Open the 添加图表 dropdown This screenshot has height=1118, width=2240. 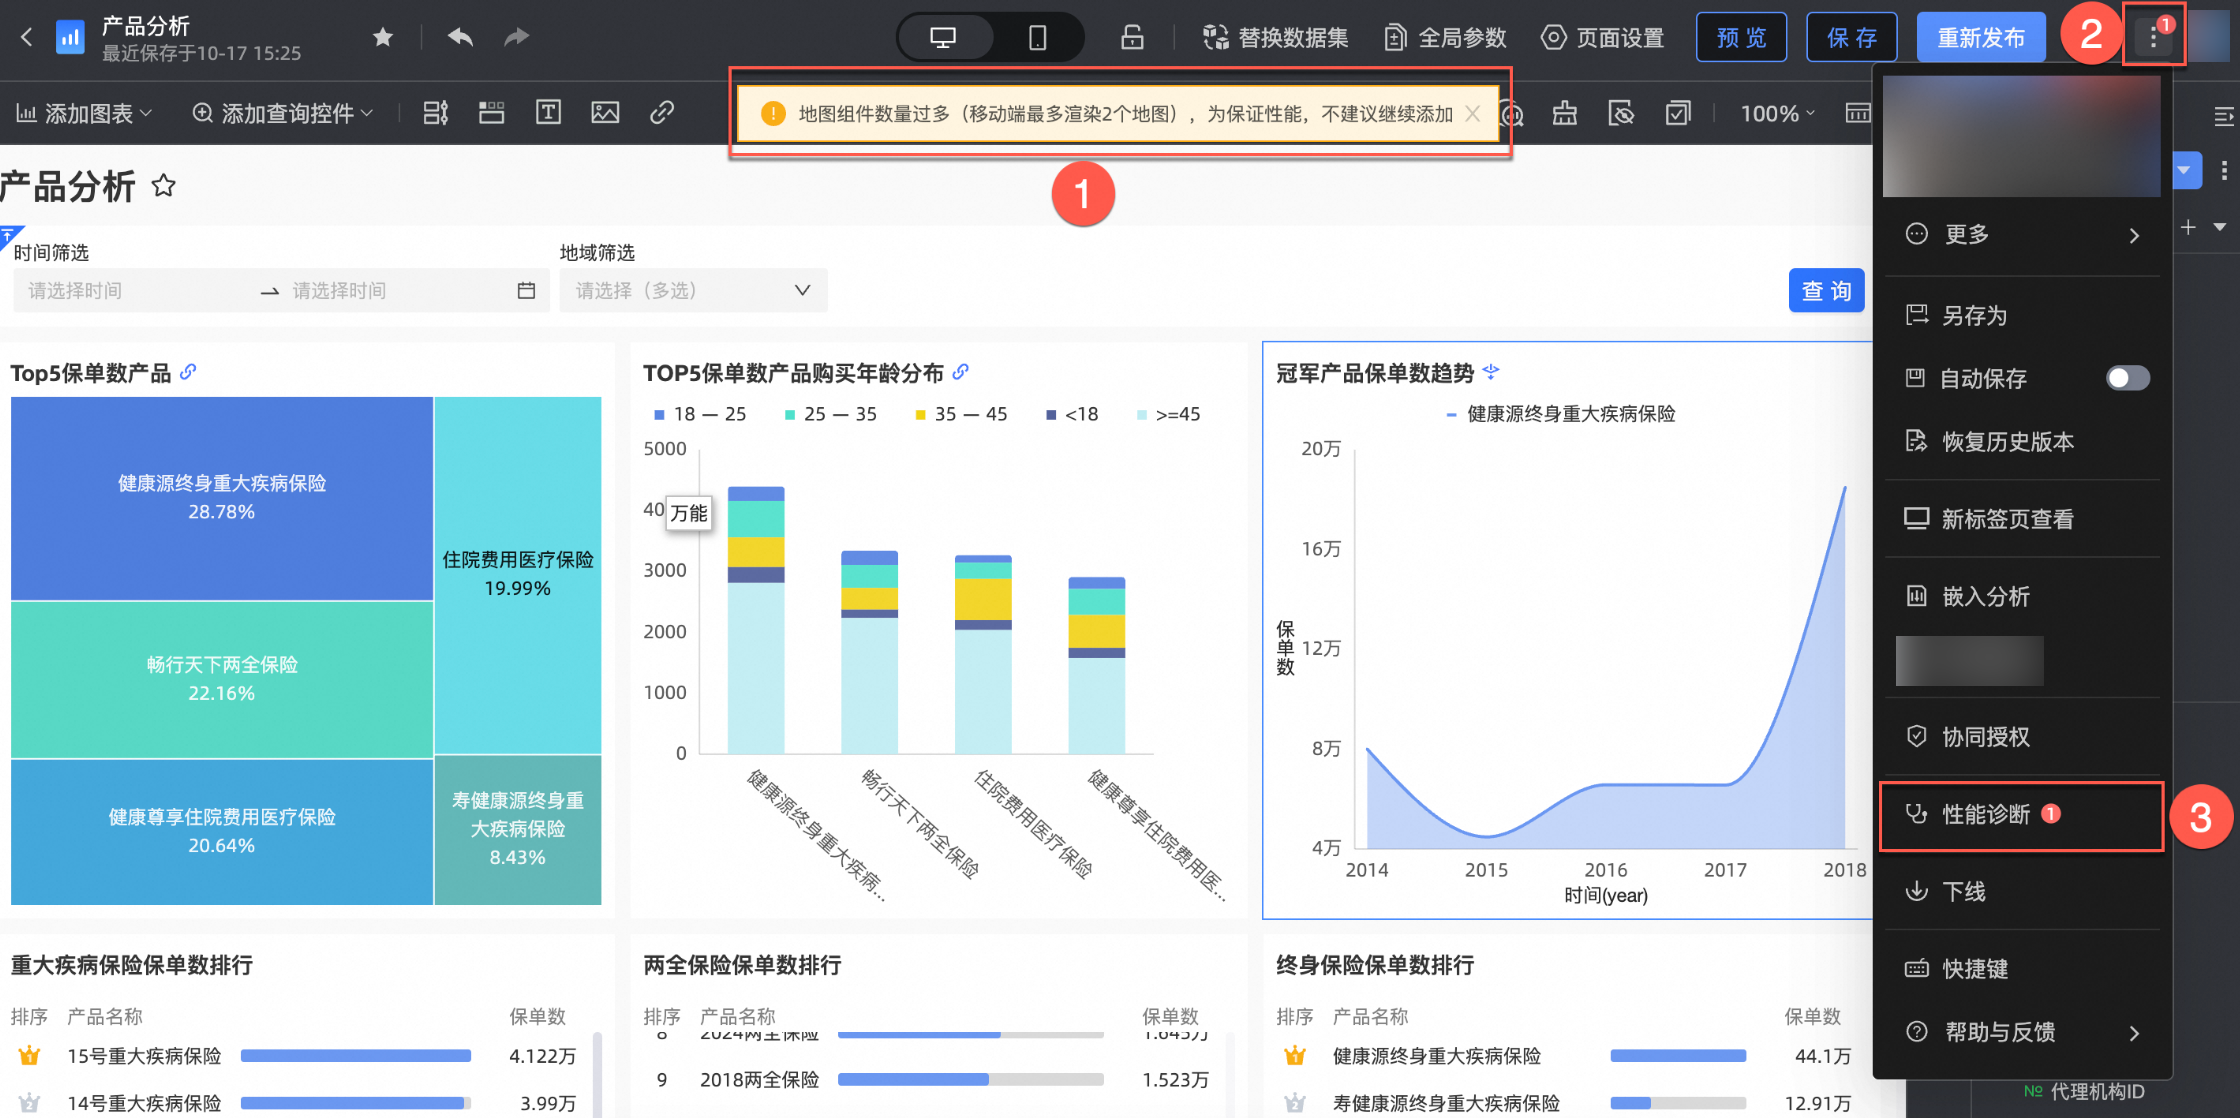tap(84, 114)
